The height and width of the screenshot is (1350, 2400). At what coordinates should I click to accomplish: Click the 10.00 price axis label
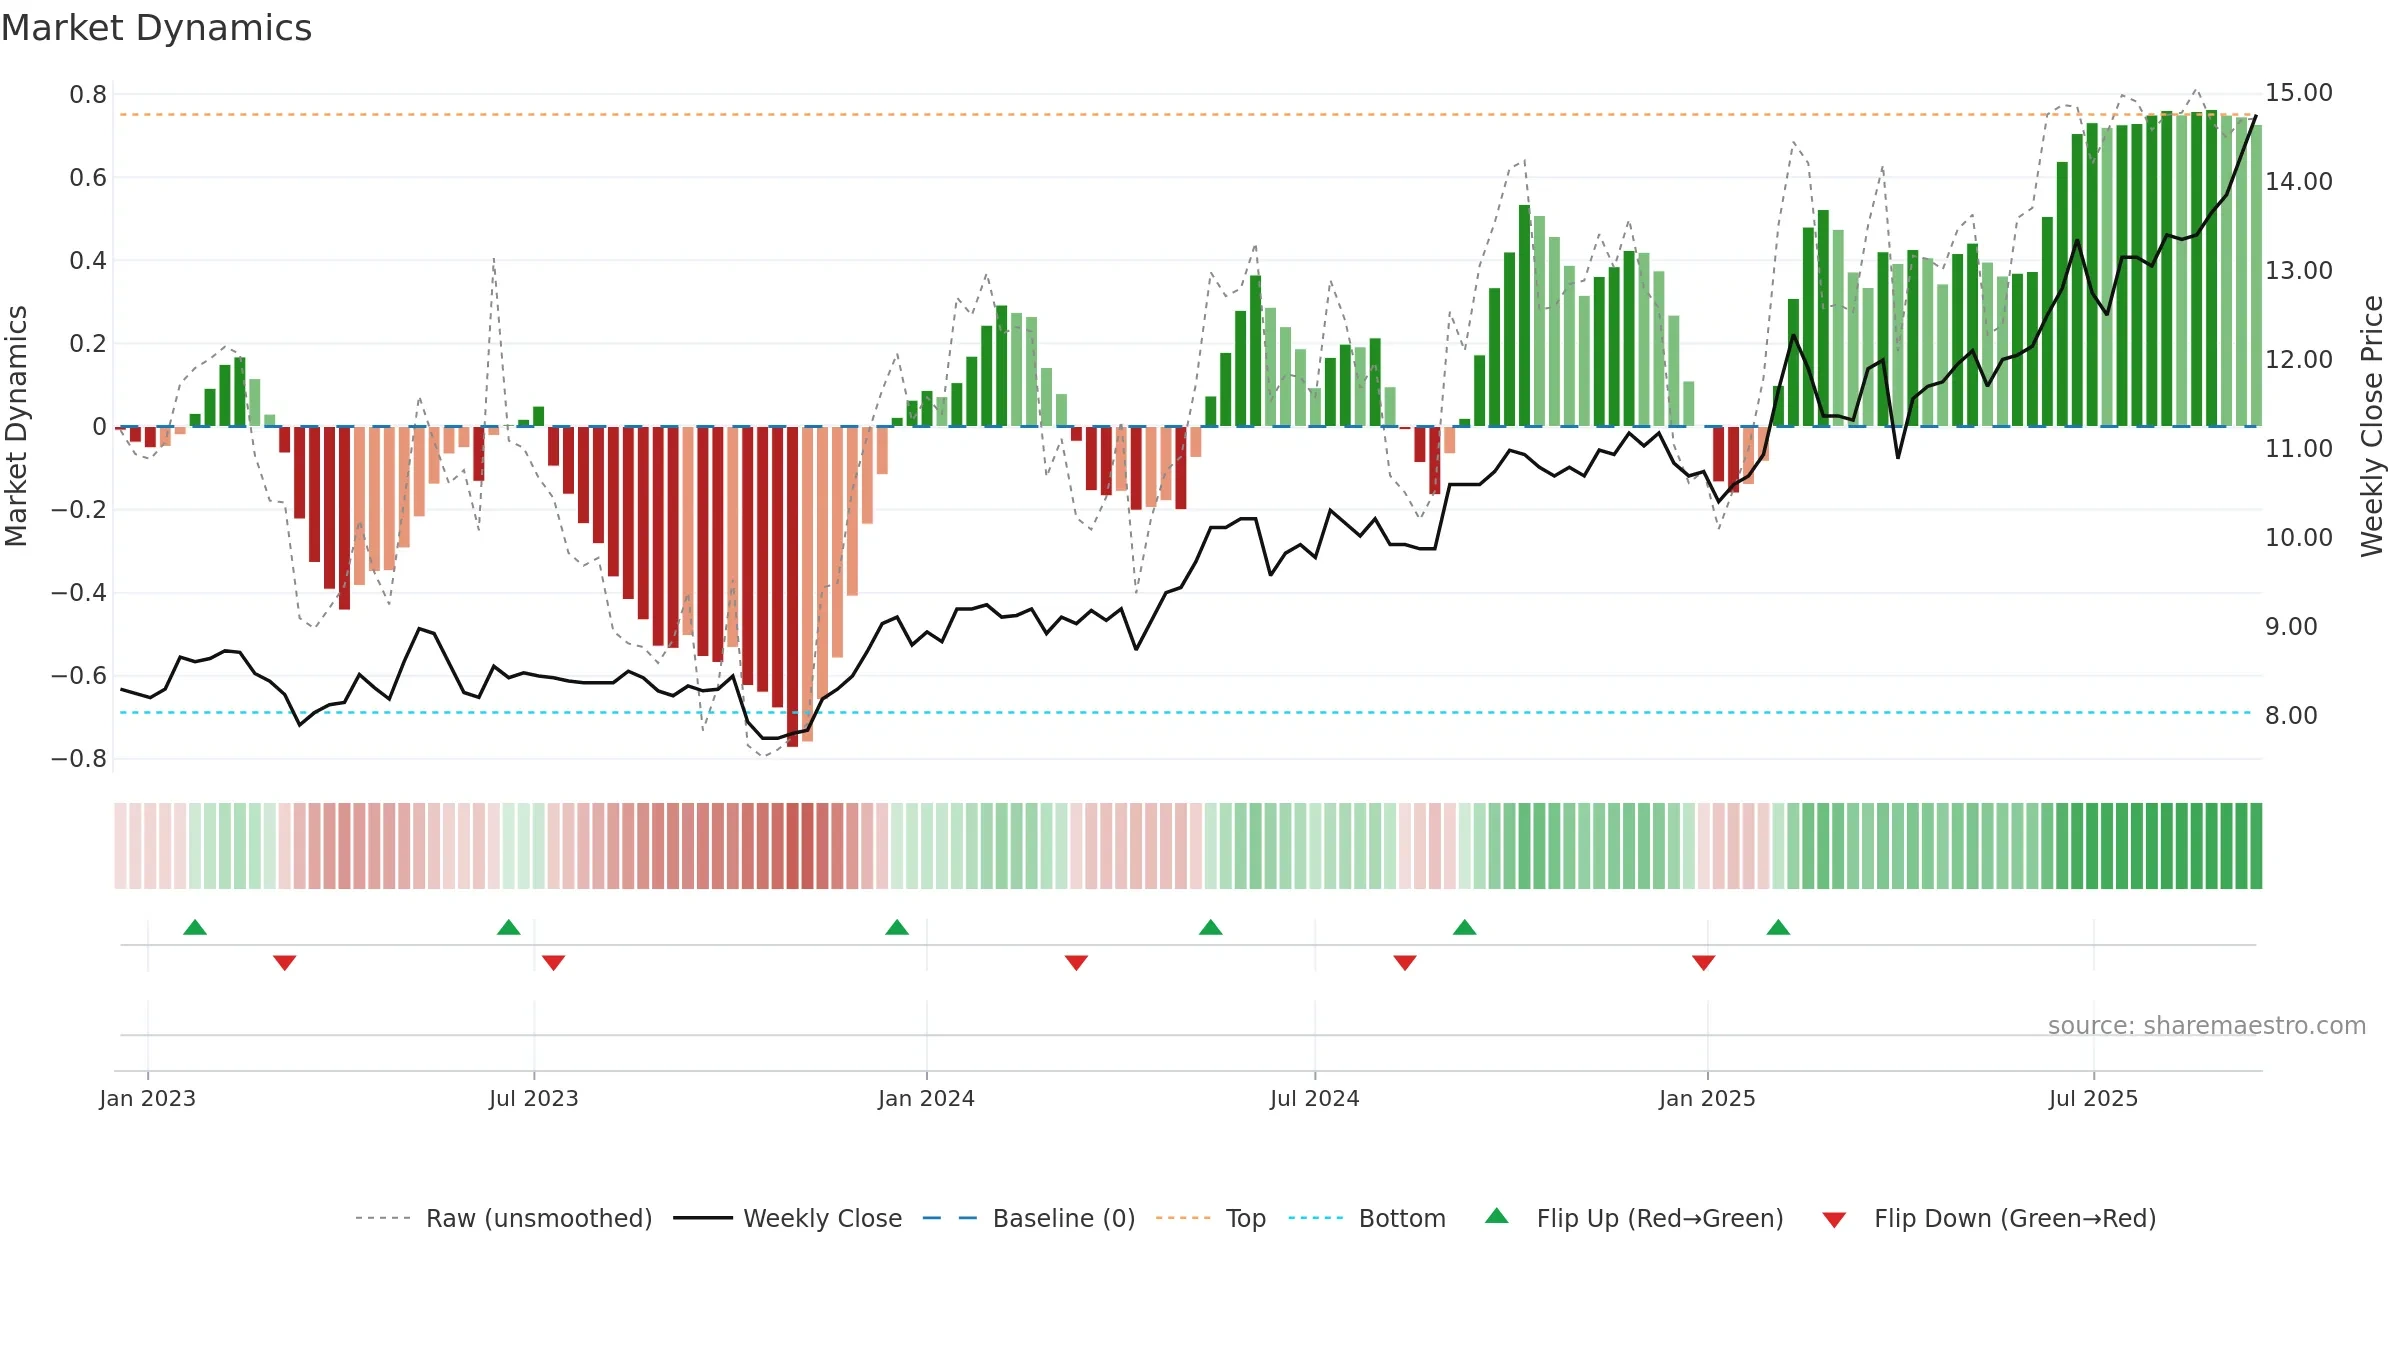pyautogui.click(x=2299, y=538)
